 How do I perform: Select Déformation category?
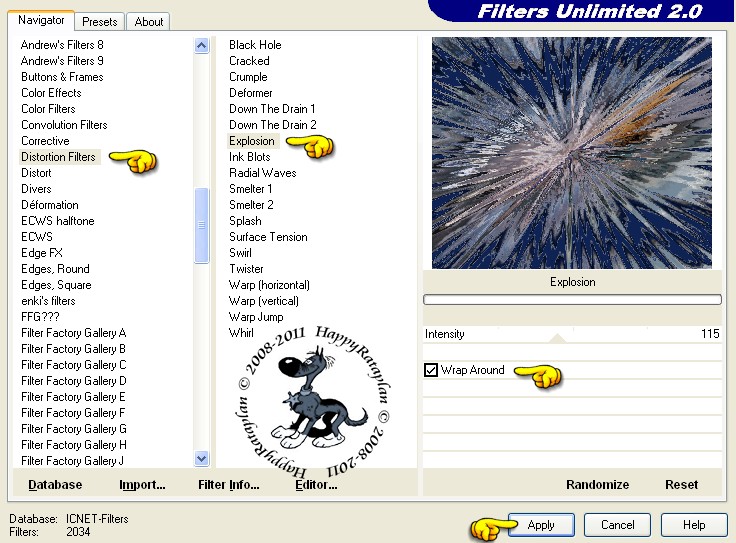[50, 205]
